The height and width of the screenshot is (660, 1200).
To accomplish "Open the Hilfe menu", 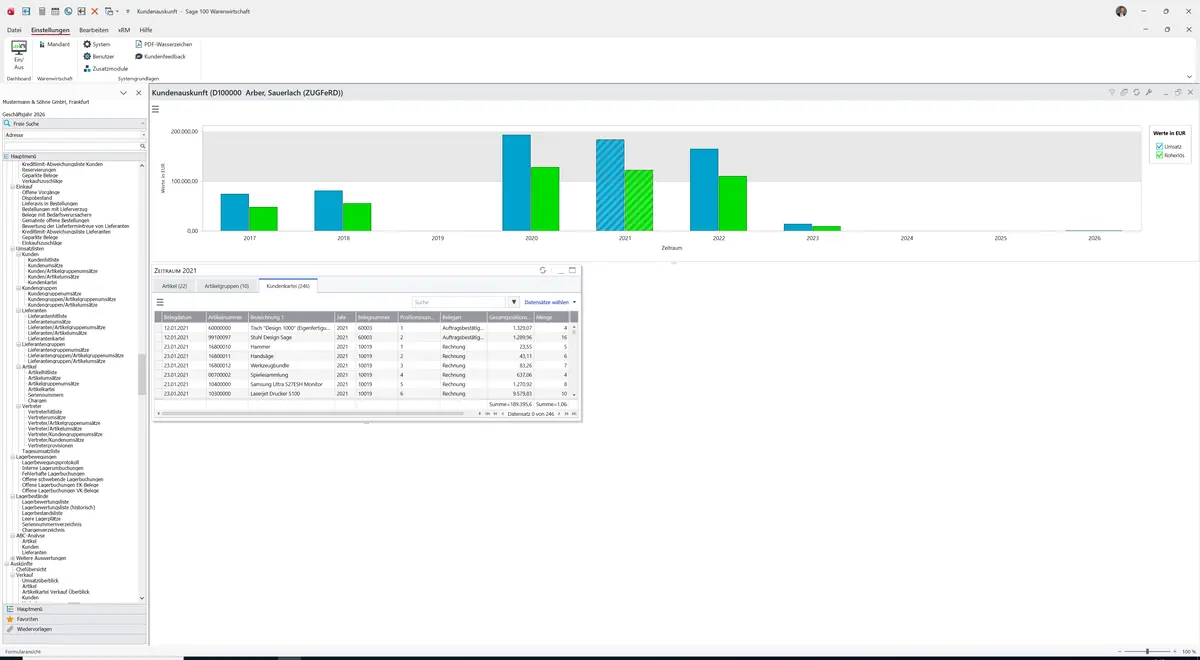I will (146, 30).
